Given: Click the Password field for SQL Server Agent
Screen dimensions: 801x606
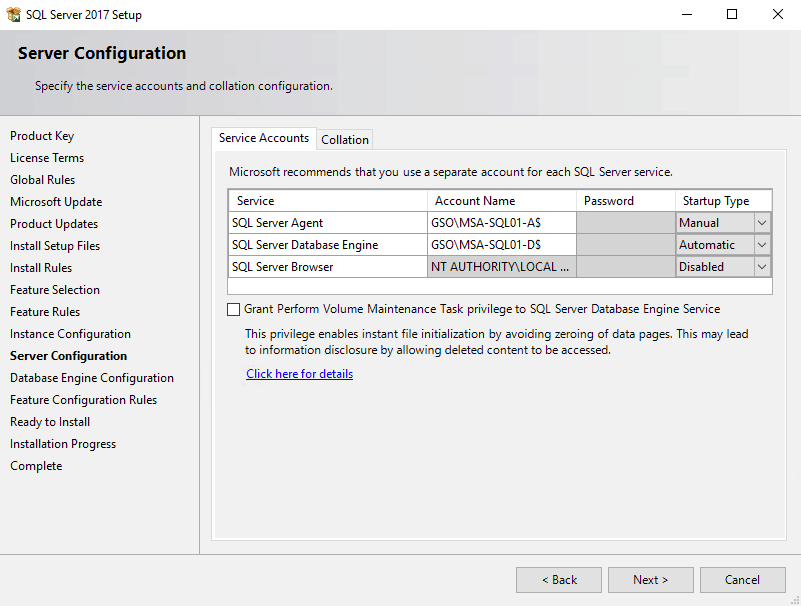Looking at the screenshot, I should pos(626,223).
